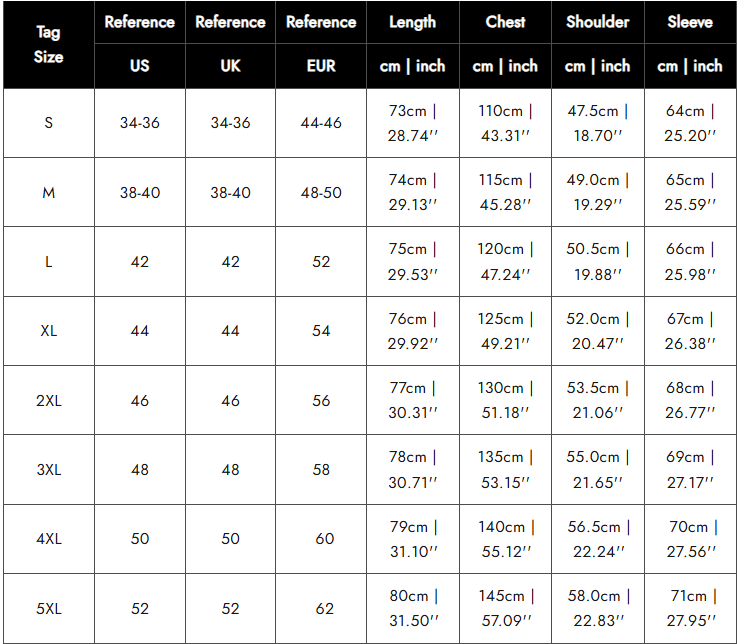741x644 pixels.
Task: Click the 120cm chest measurement cell
Action: coord(505,262)
